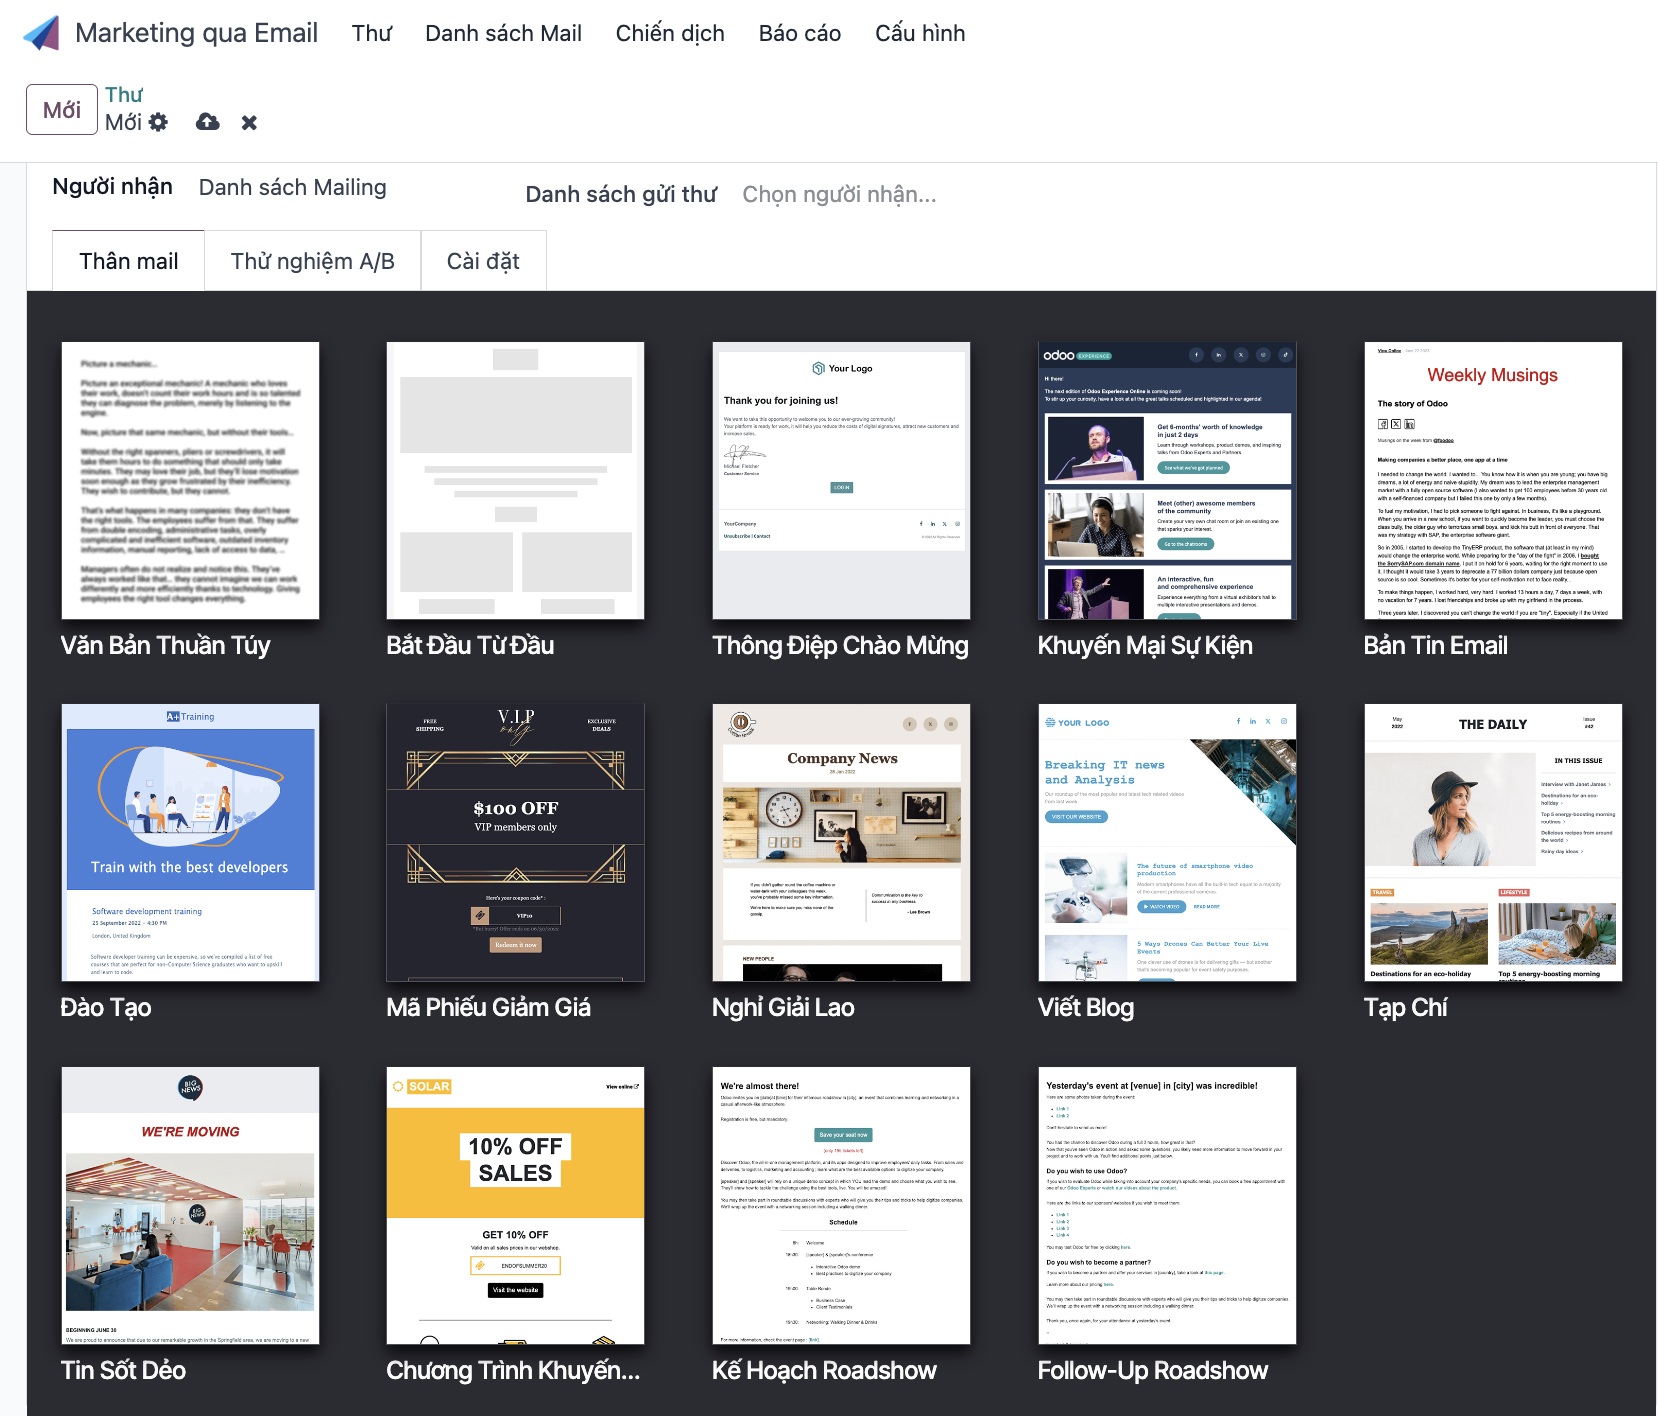The width and height of the screenshot is (1658, 1416).
Task: Follow the Thư breadcrumb link
Action: (x=124, y=95)
